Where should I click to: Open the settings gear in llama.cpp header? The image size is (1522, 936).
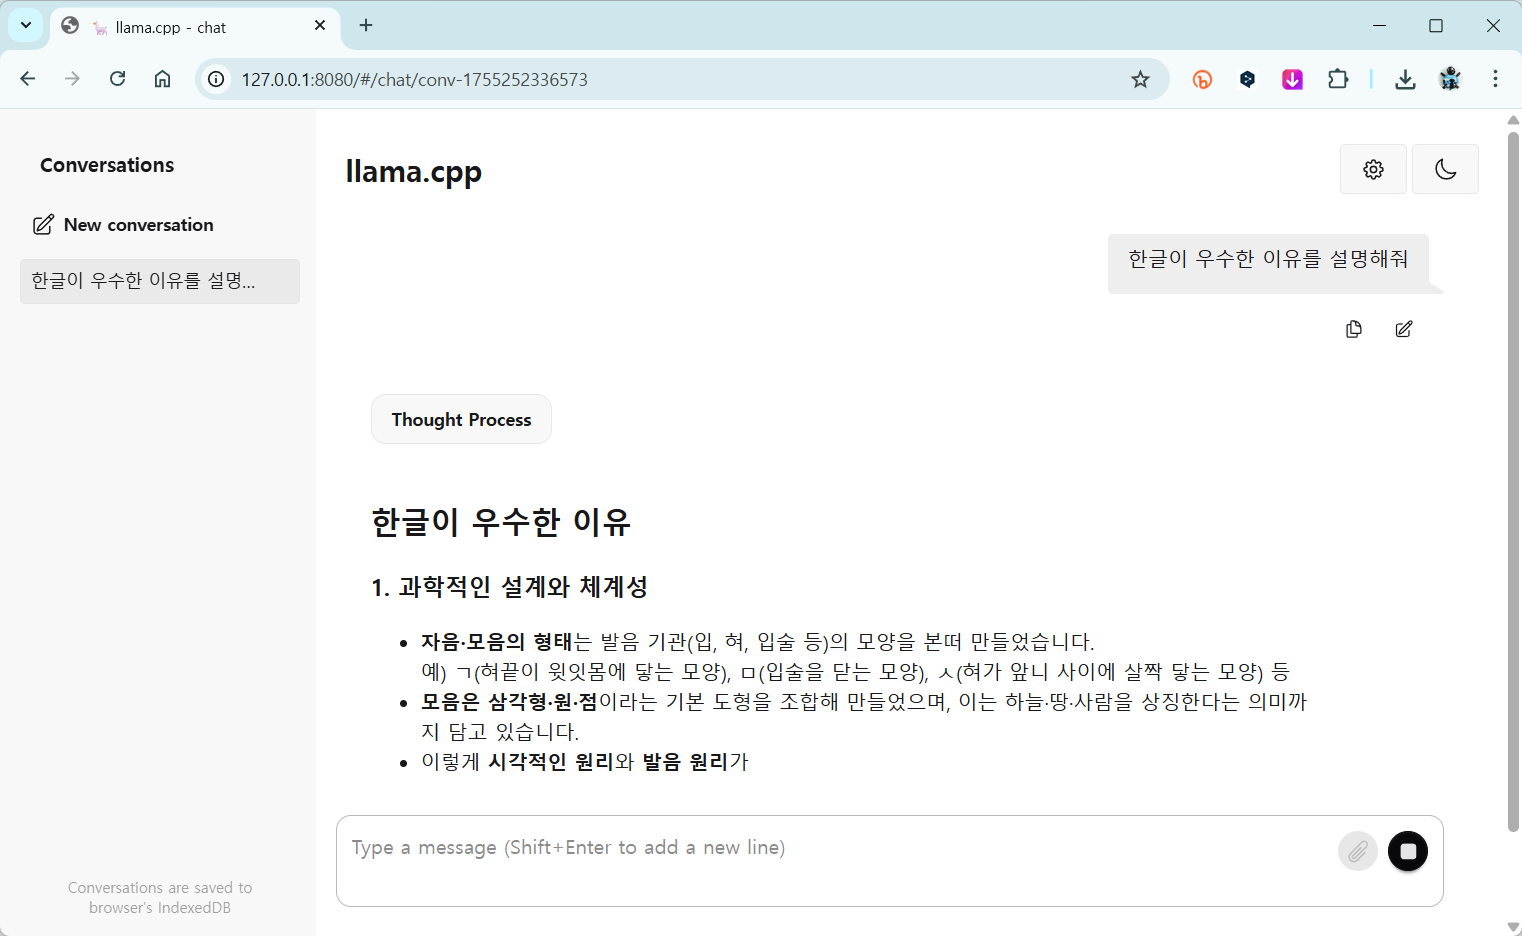click(x=1373, y=169)
